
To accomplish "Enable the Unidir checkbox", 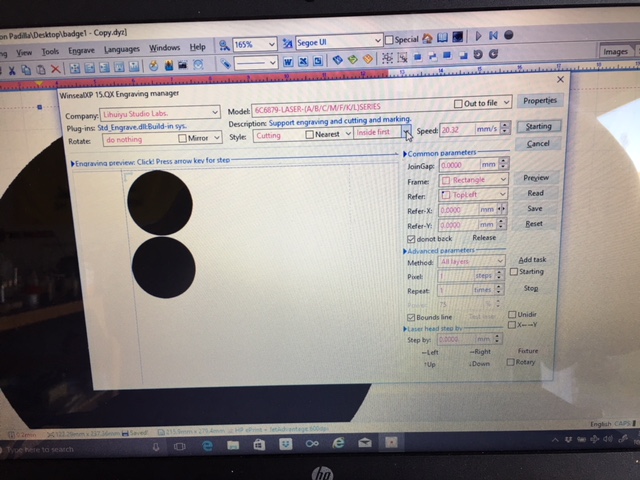I will tap(512, 314).
